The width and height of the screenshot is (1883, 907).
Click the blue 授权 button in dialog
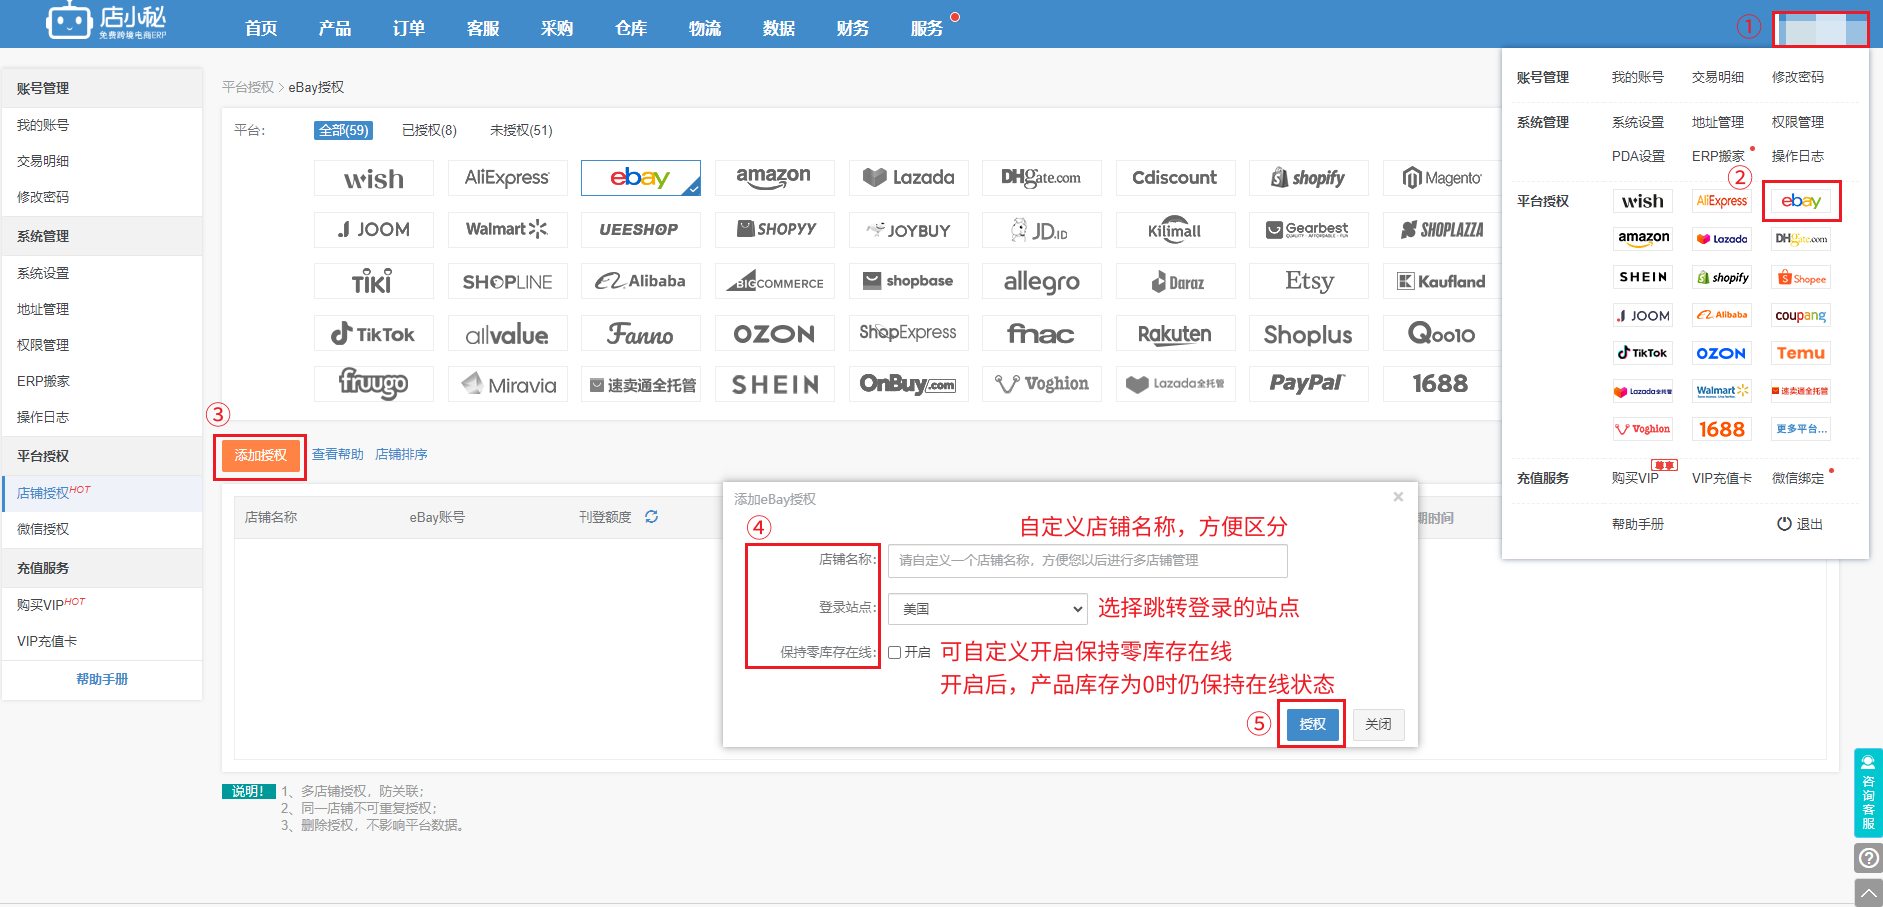(x=1312, y=724)
